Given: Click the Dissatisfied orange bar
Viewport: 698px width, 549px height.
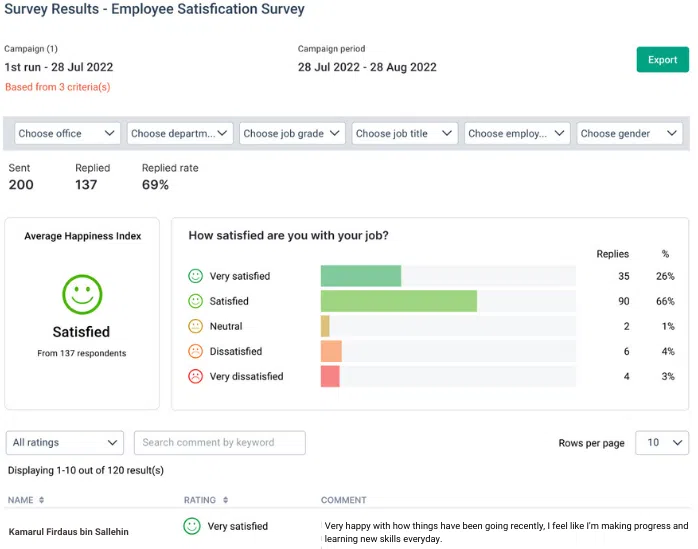Looking at the screenshot, I should (x=331, y=351).
